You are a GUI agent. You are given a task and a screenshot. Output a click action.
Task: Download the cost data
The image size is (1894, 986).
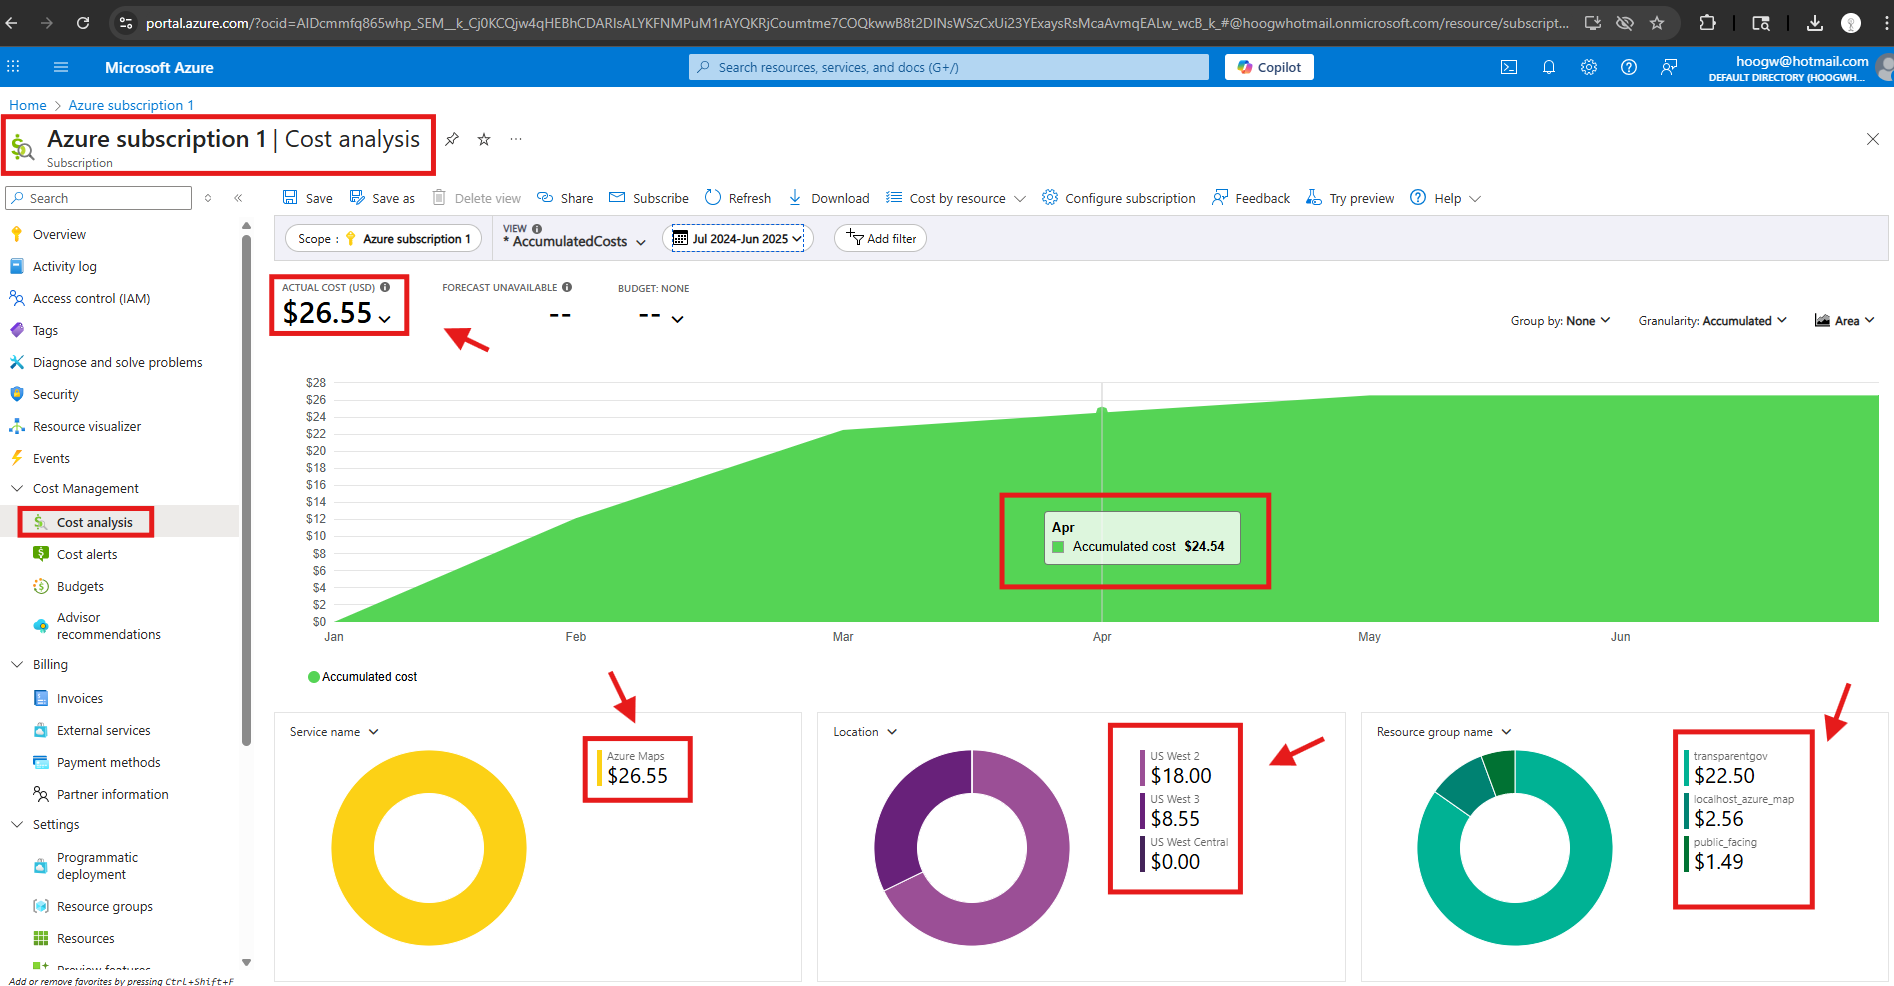pos(829,198)
